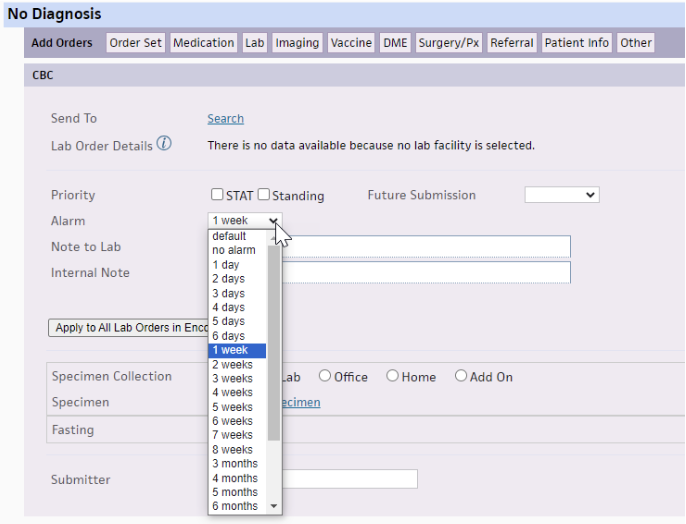
Task: Enable the Standing priority checkbox
Action: tap(263, 194)
